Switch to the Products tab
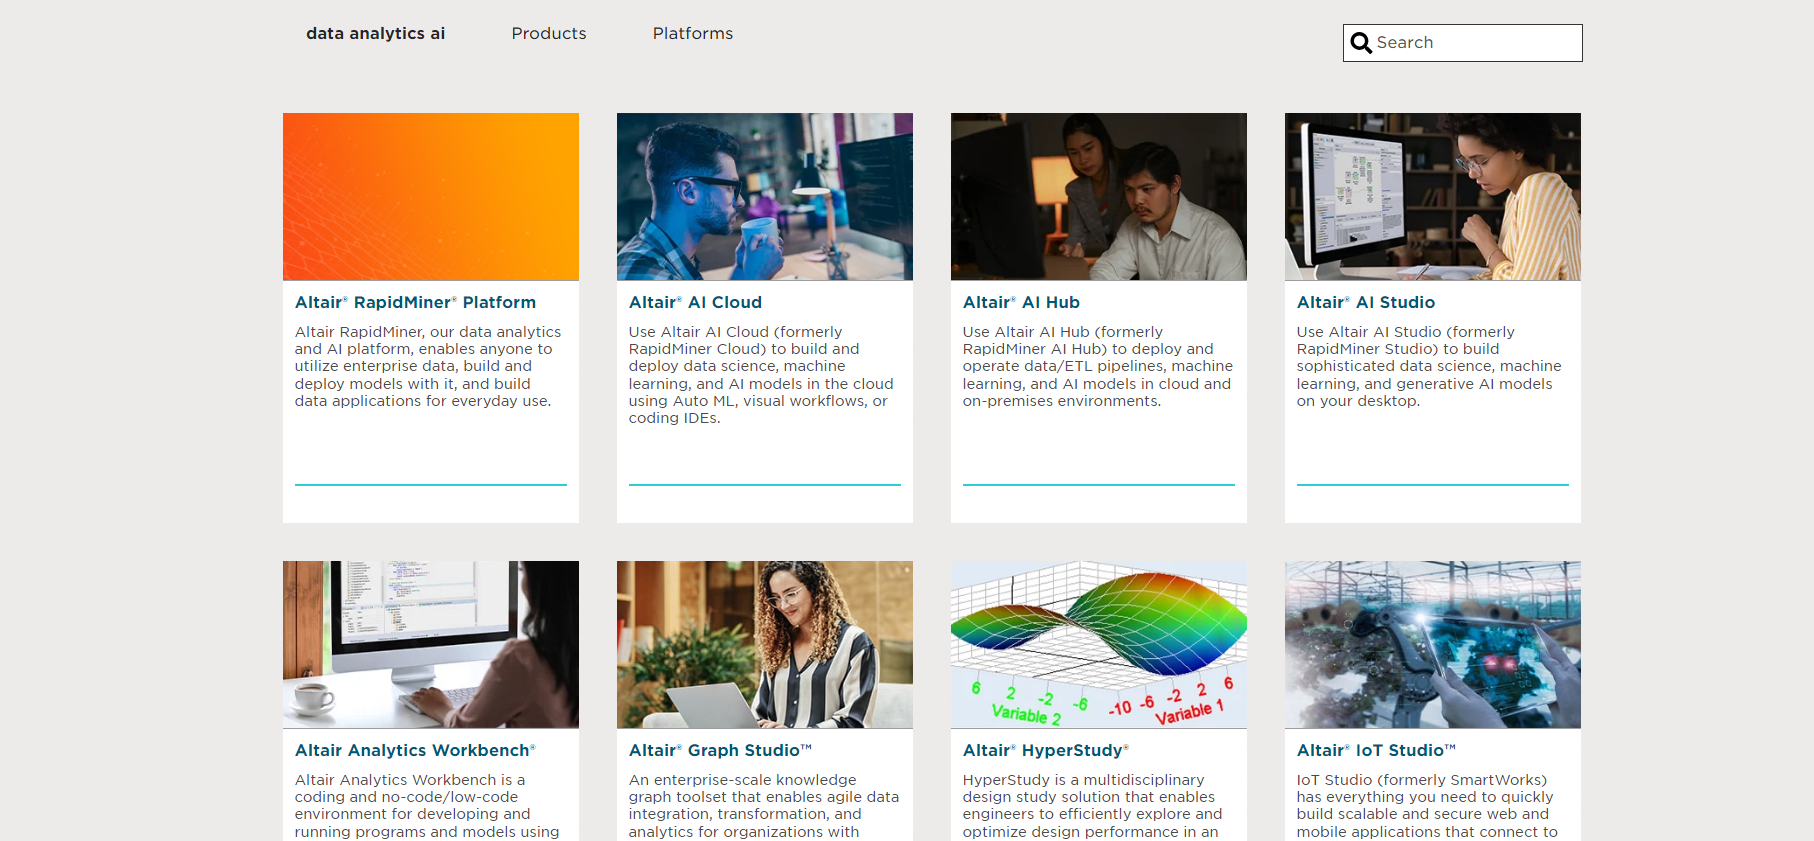The height and width of the screenshot is (841, 1814). [x=549, y=33]
